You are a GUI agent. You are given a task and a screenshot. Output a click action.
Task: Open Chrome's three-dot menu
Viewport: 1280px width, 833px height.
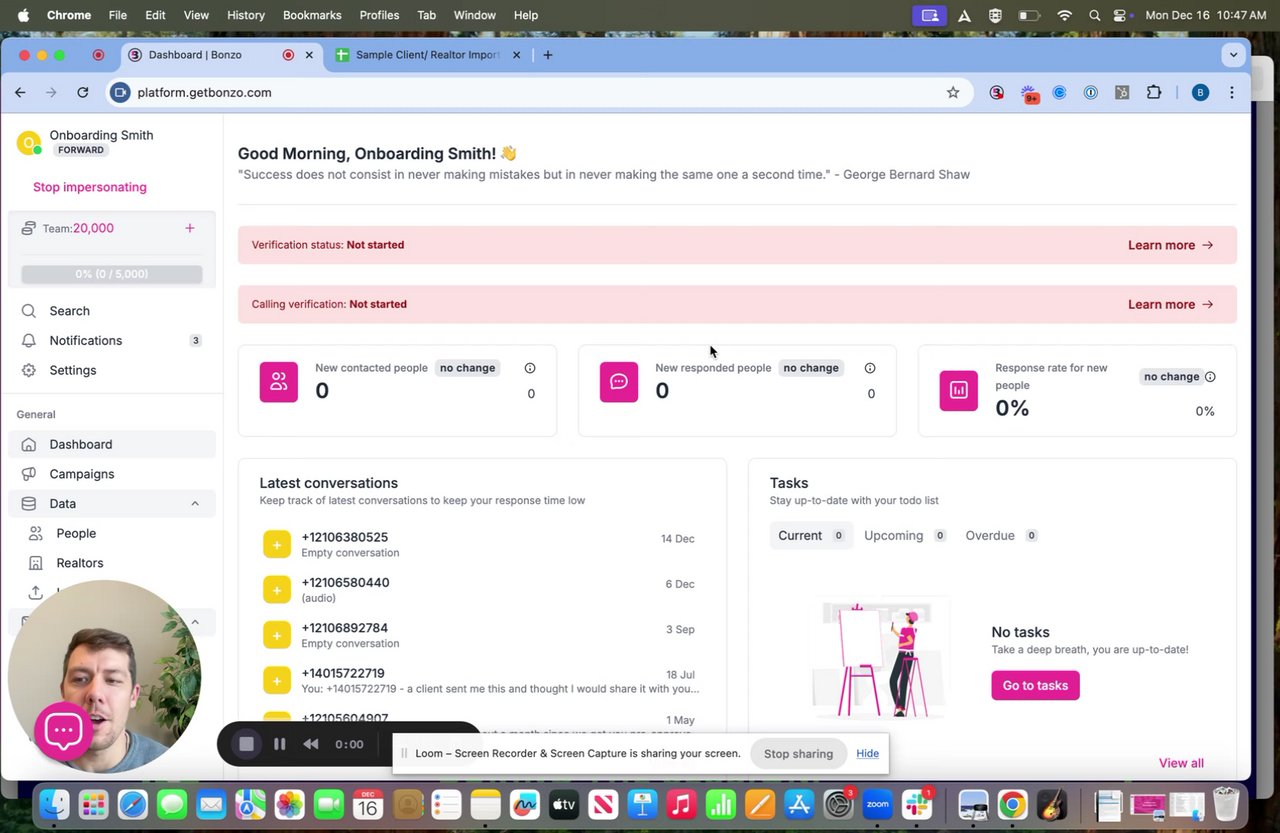pos(1232,92)
